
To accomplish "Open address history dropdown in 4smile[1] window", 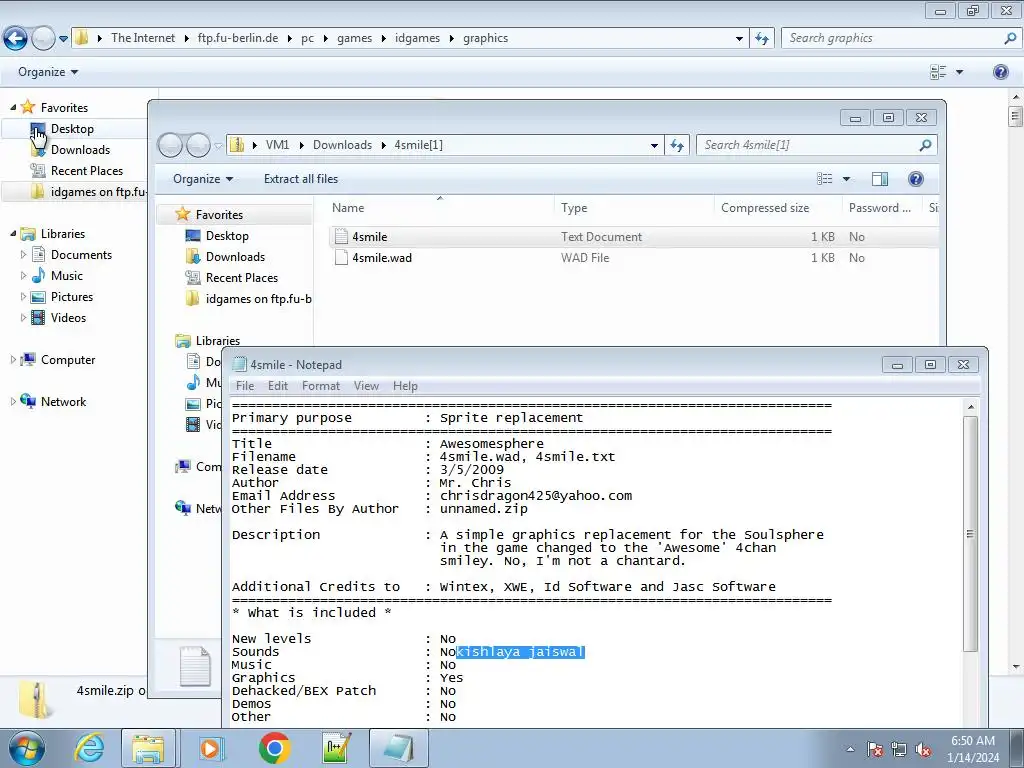I will pos(654,146).
